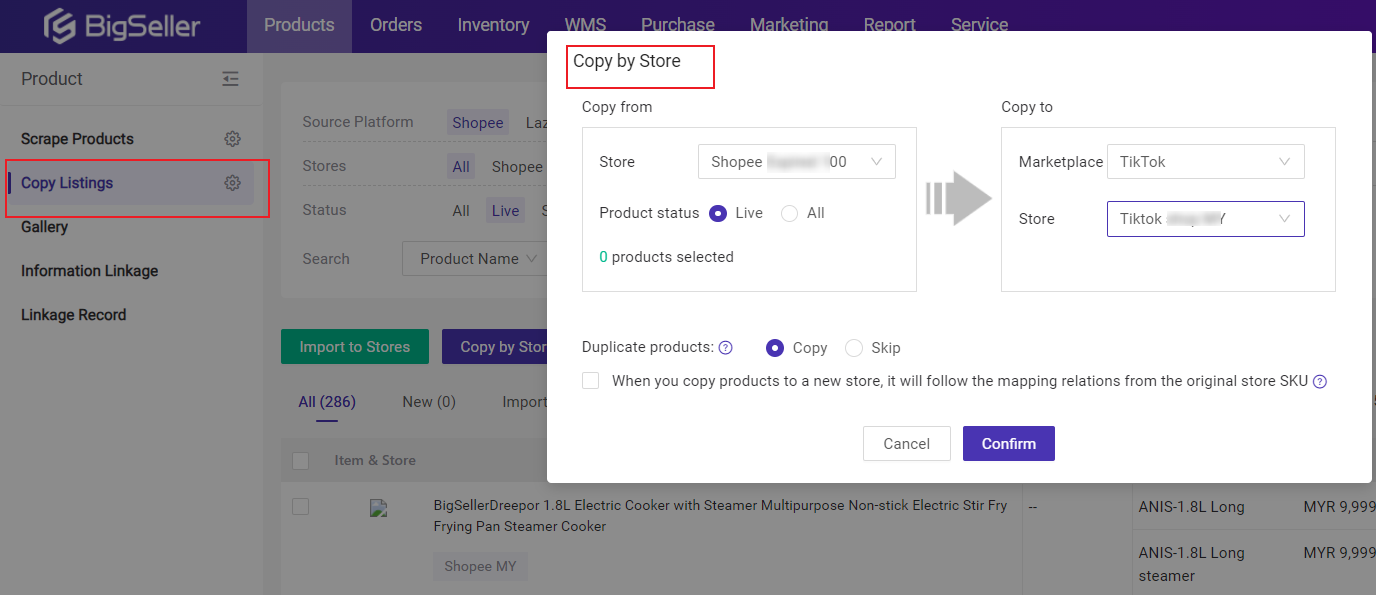Click the product thumbnail image

pyautogui.click(x=378, y=508)
